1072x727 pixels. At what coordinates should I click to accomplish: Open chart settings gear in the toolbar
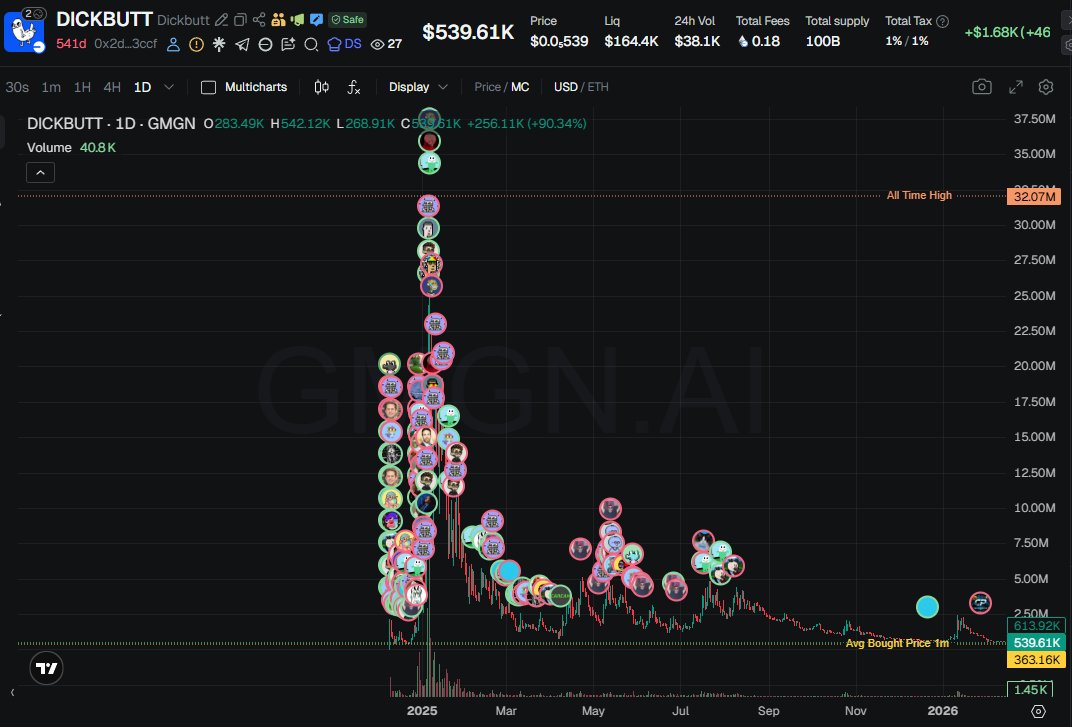(1046, 87)
